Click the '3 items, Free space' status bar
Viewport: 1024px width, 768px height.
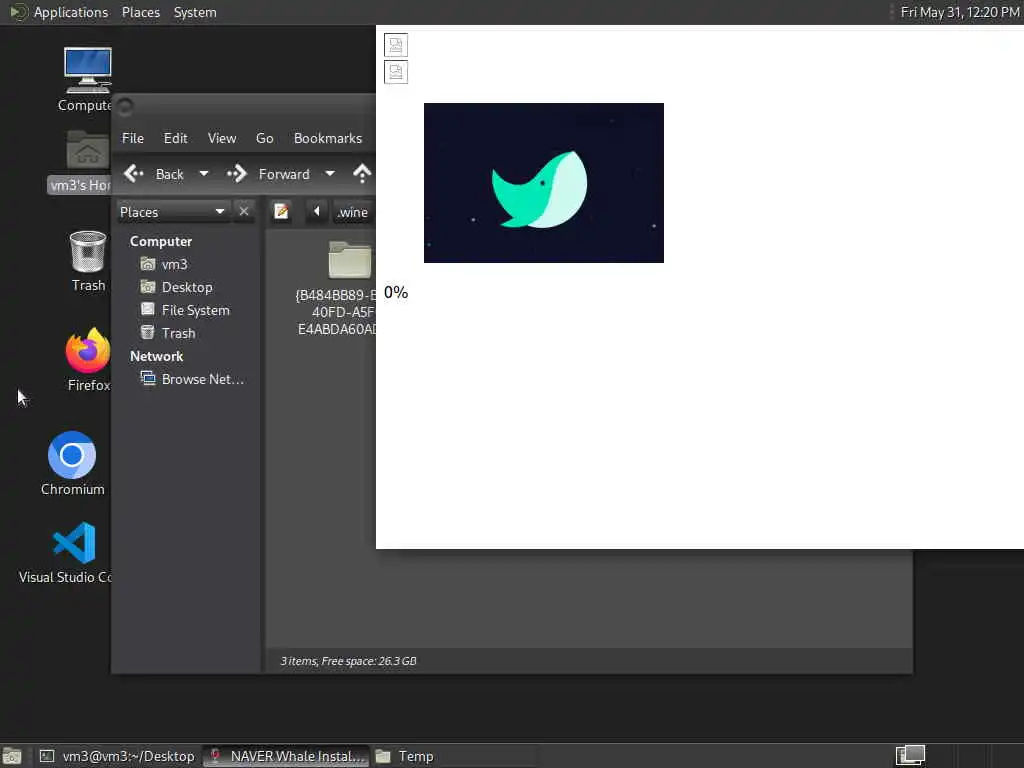[x=349, y=661]
